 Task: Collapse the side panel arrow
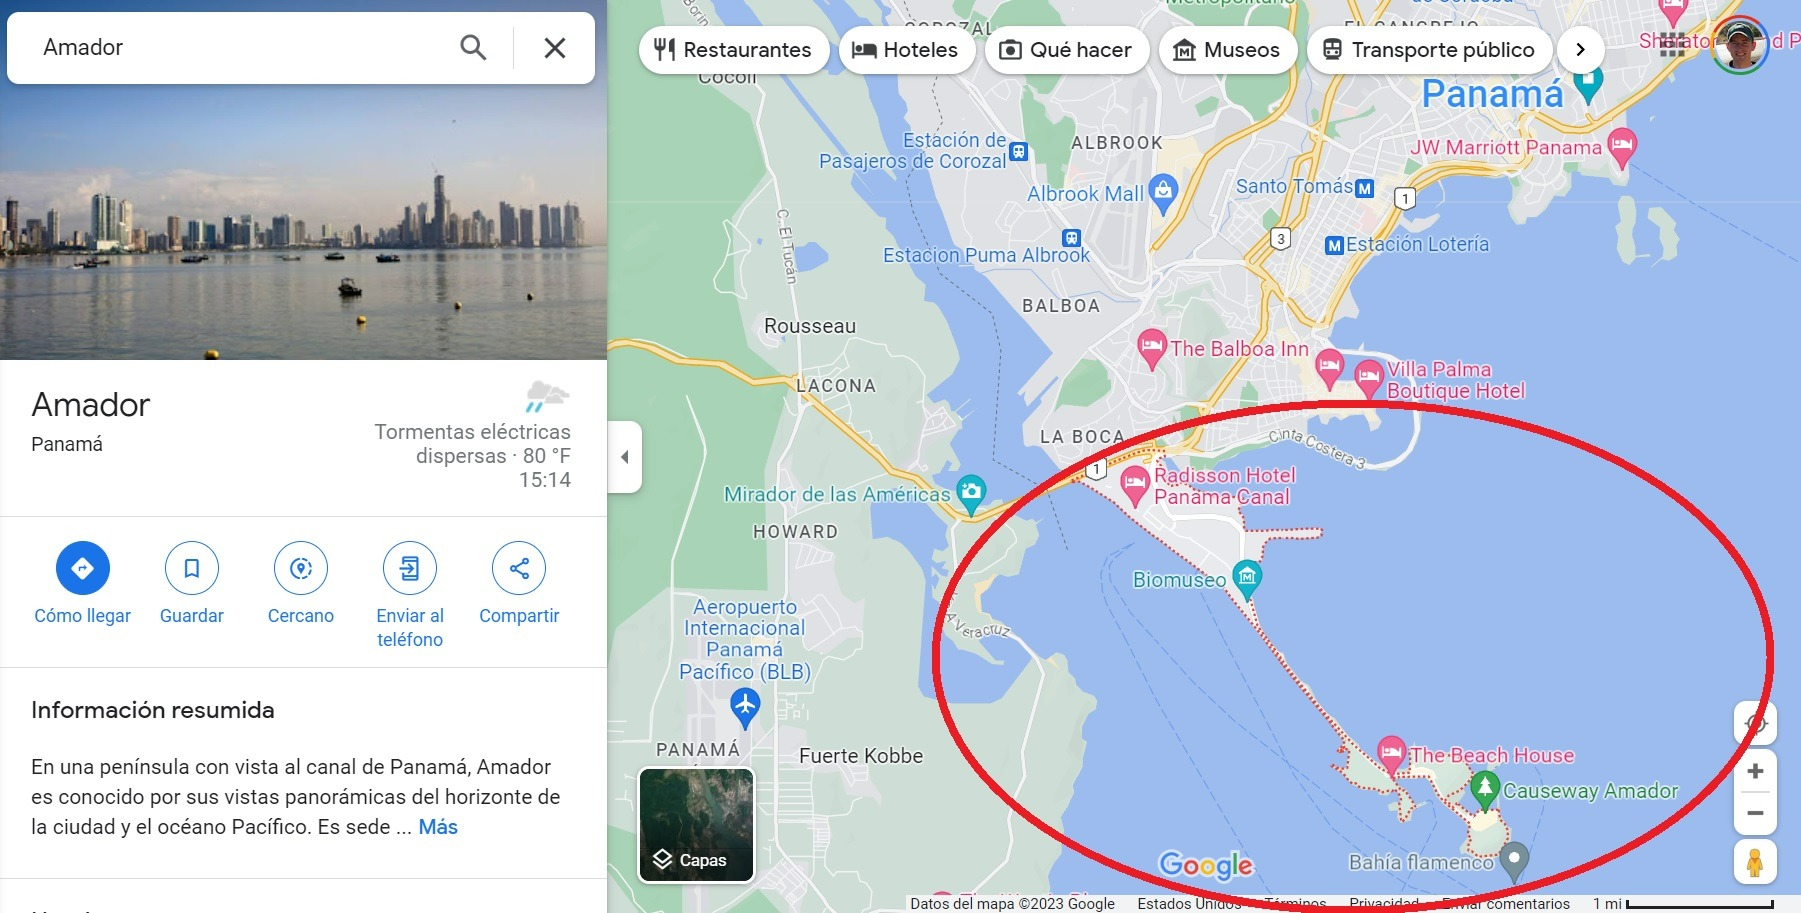(x=625, y=457)
